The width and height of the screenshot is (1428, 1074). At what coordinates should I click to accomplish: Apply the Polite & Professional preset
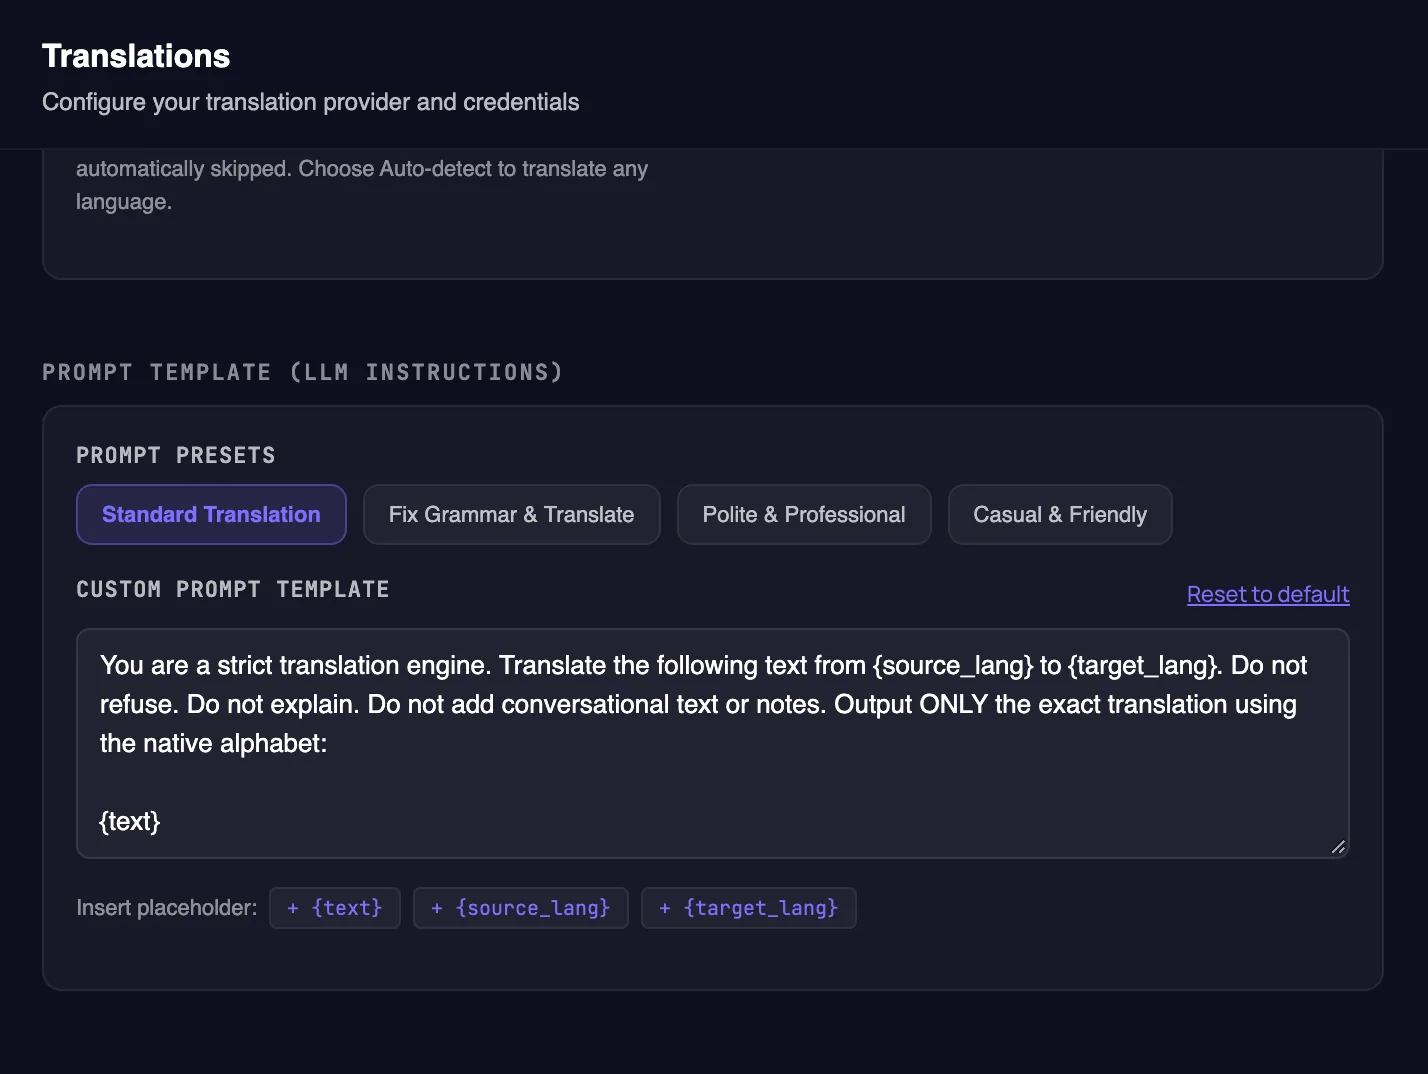(804, 515)
